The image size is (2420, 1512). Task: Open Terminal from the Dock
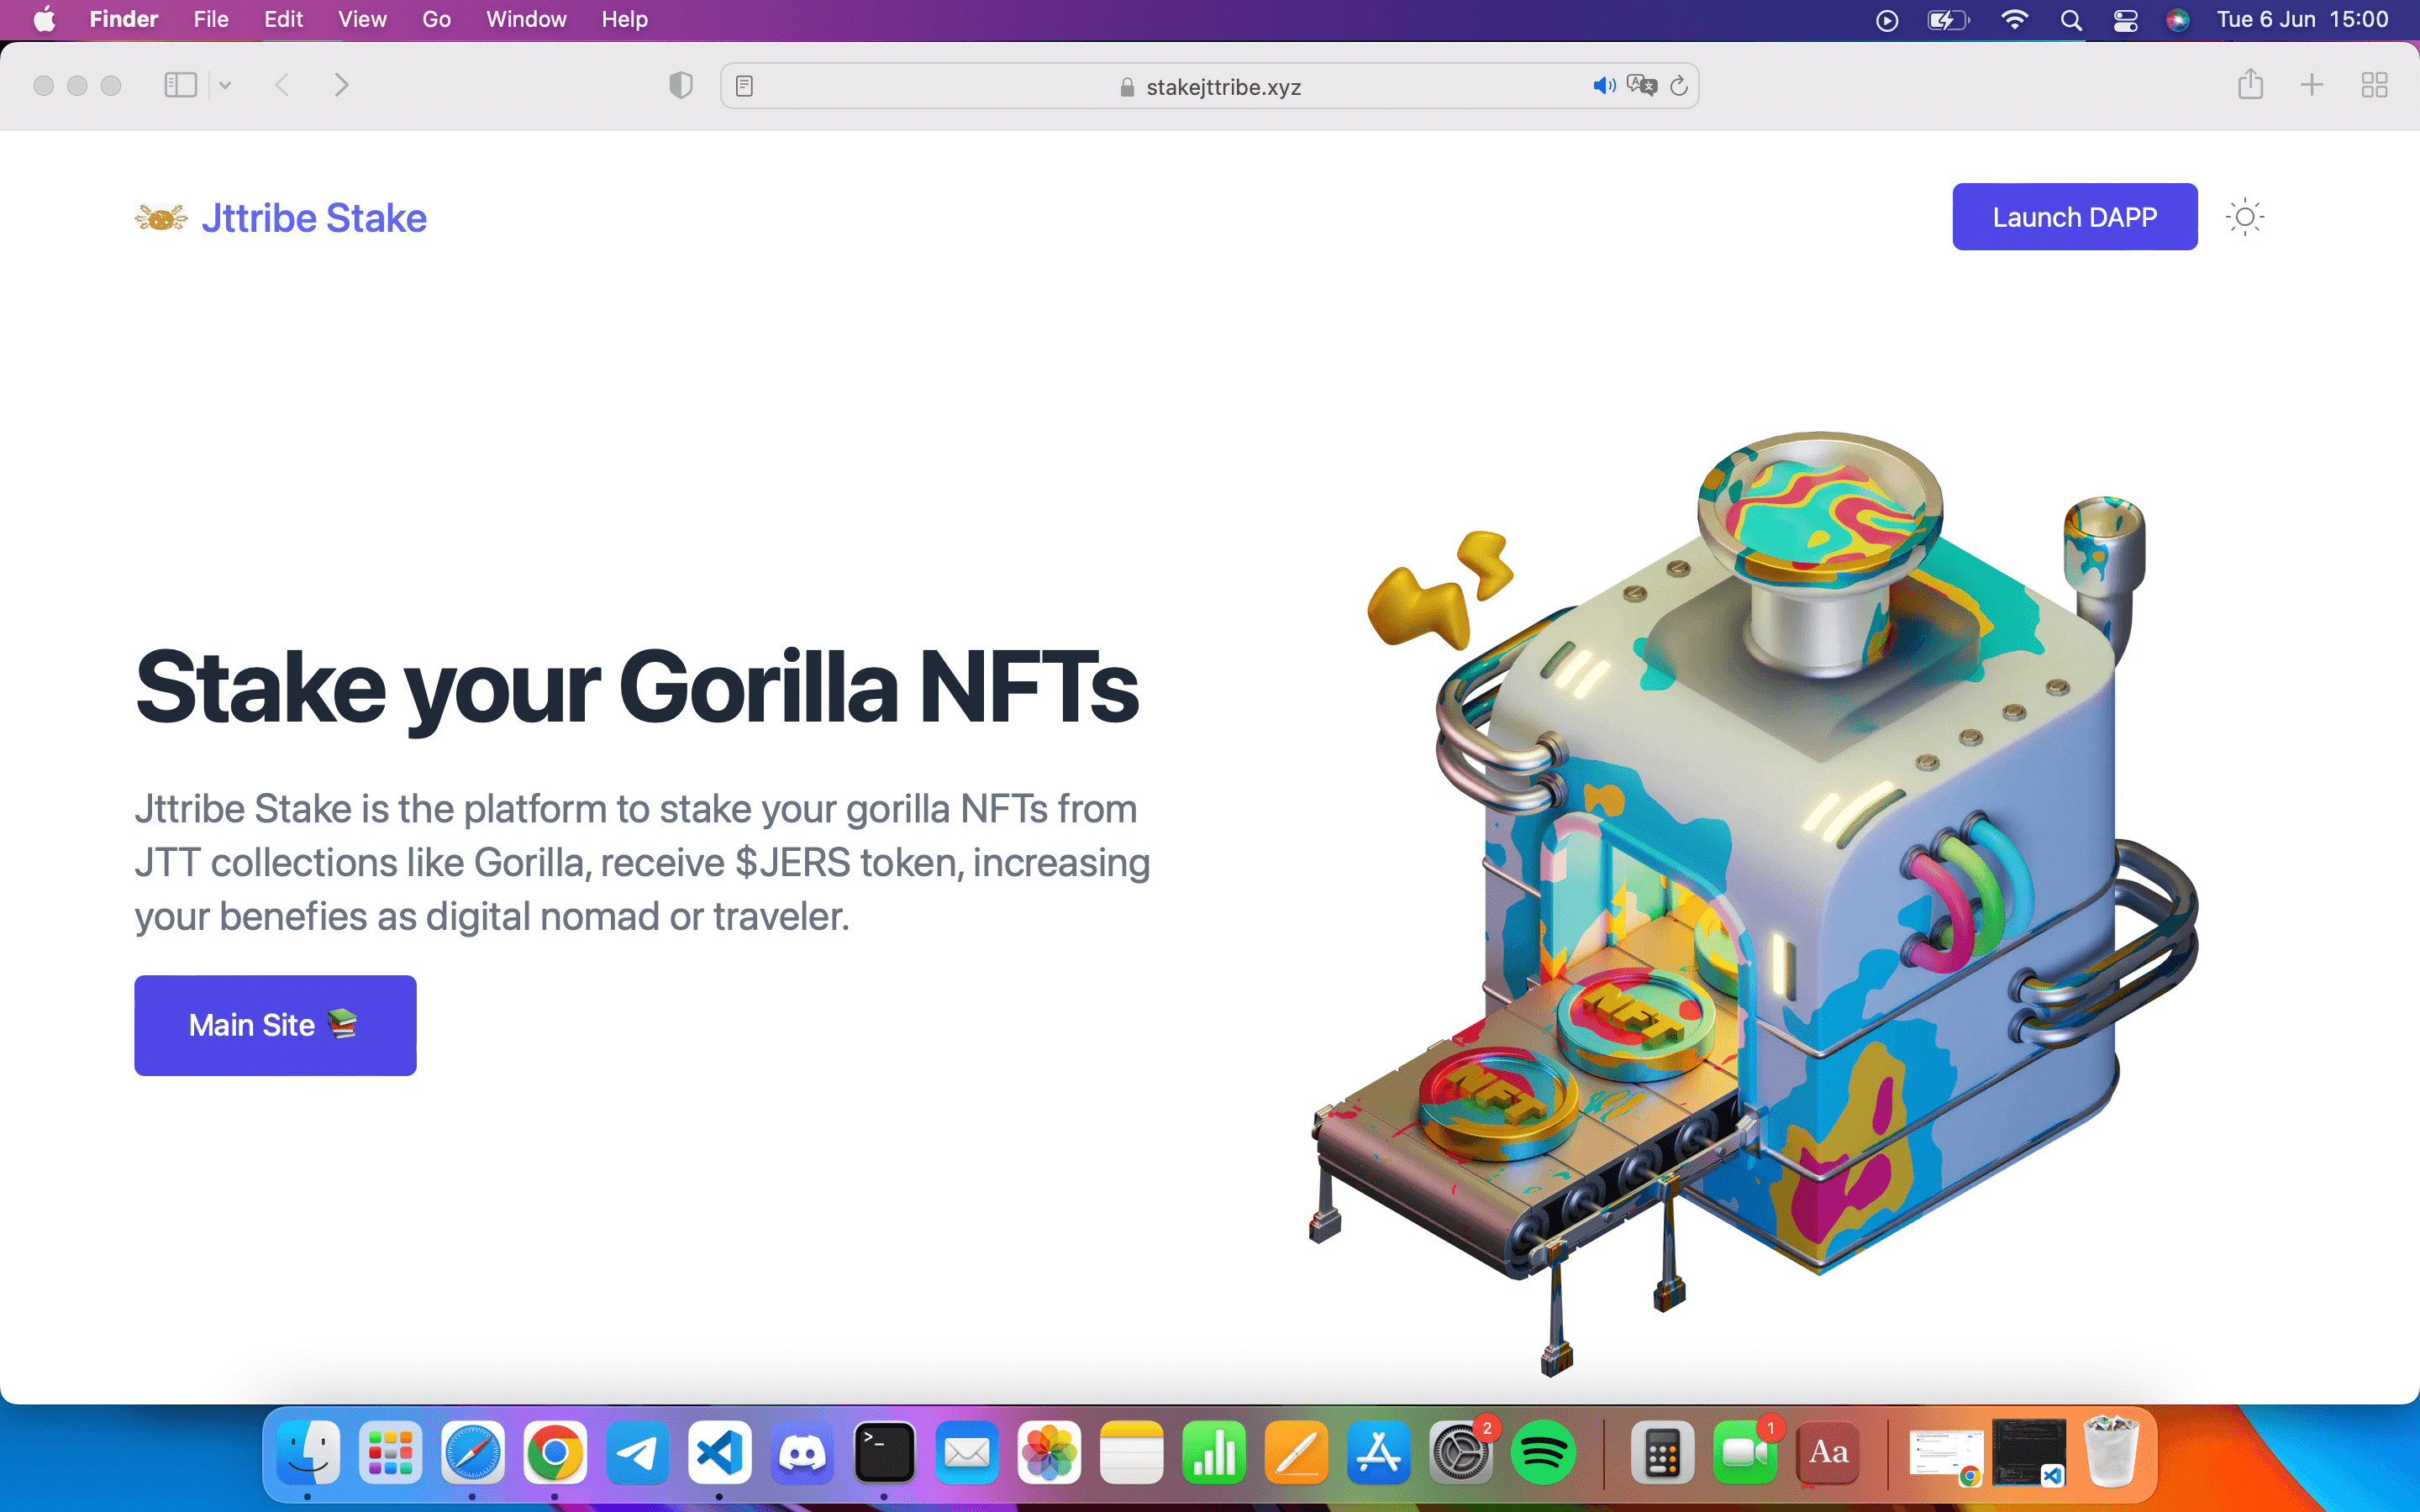click(884, 1452)
